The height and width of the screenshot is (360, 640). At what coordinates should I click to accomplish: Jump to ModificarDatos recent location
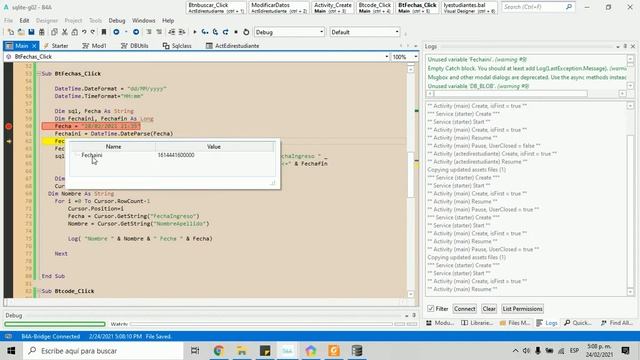point(279,8)
